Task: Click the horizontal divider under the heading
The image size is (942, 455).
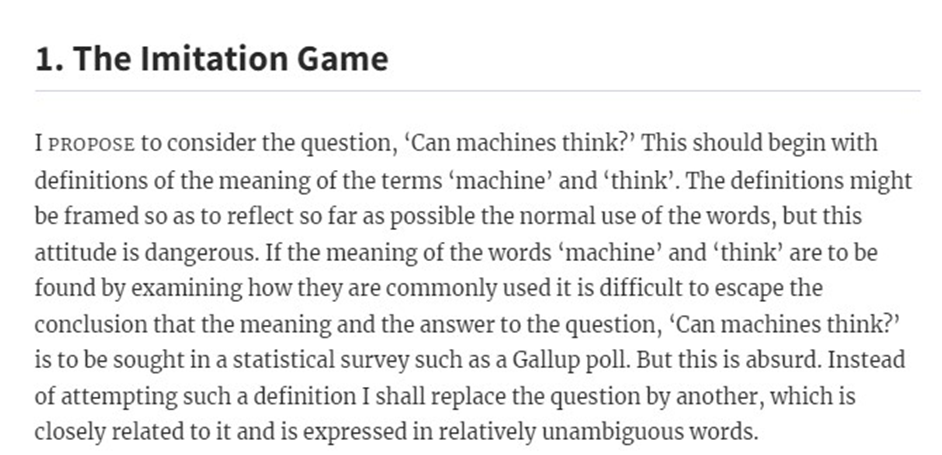Action: (478, 91)
